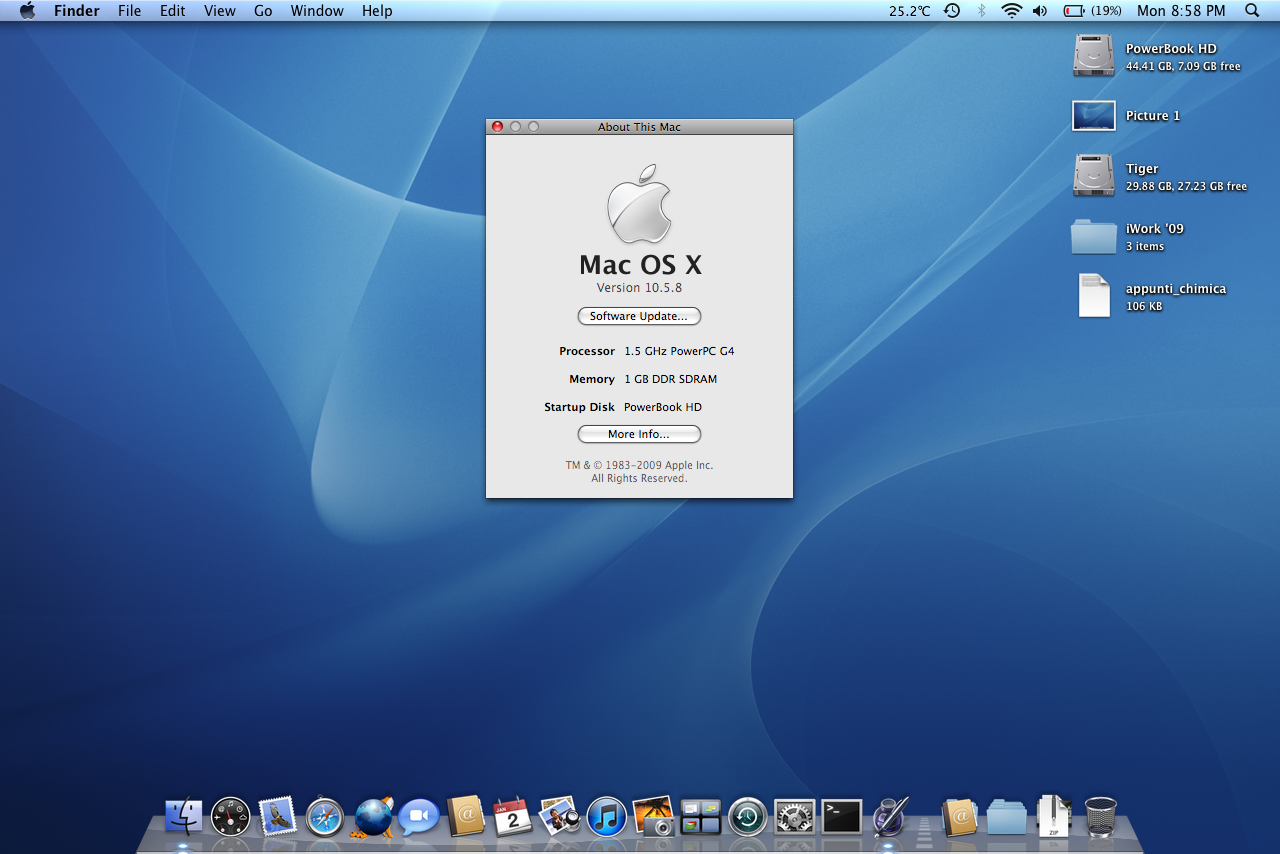This screenshot has height=854, width=1280.
Task: Click the Bluetooth status icon
Action: click(x=981, y=11)
